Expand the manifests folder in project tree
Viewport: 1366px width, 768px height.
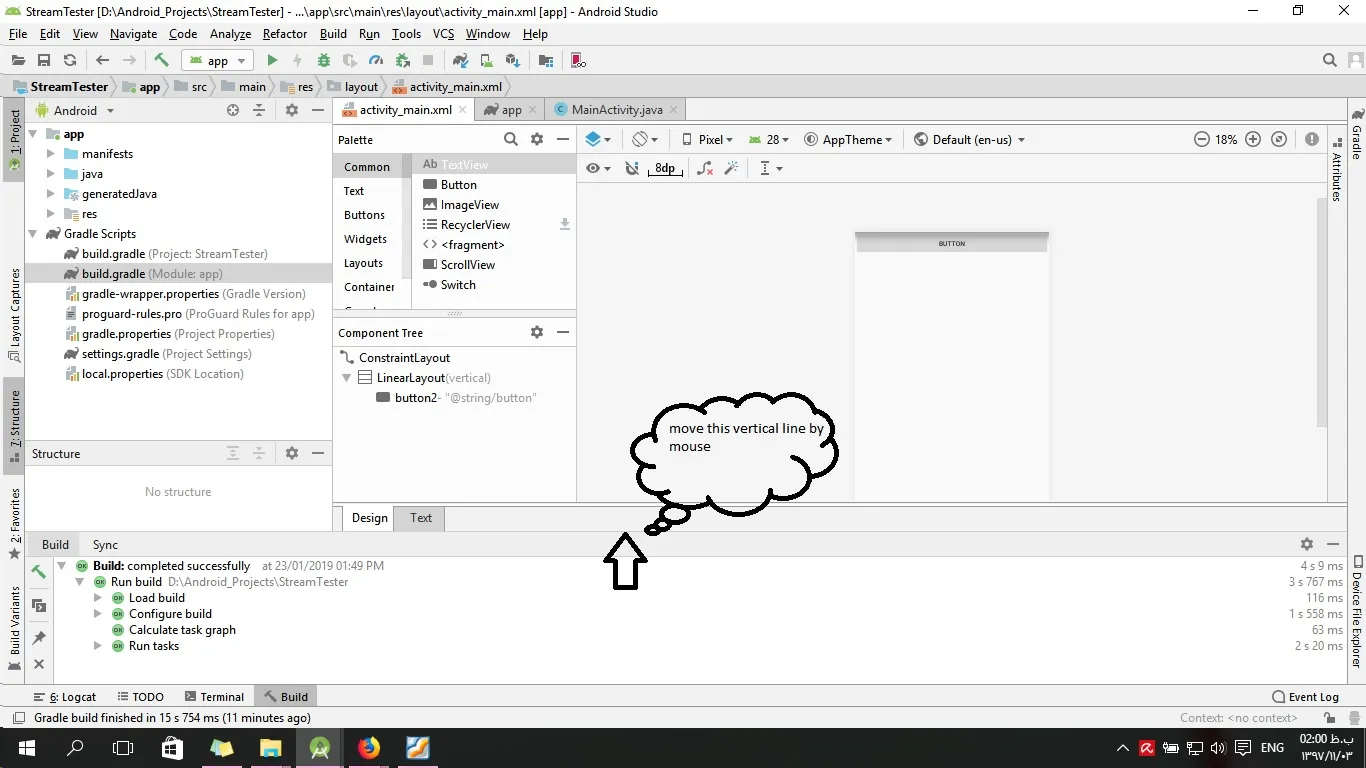coord(51,154)
